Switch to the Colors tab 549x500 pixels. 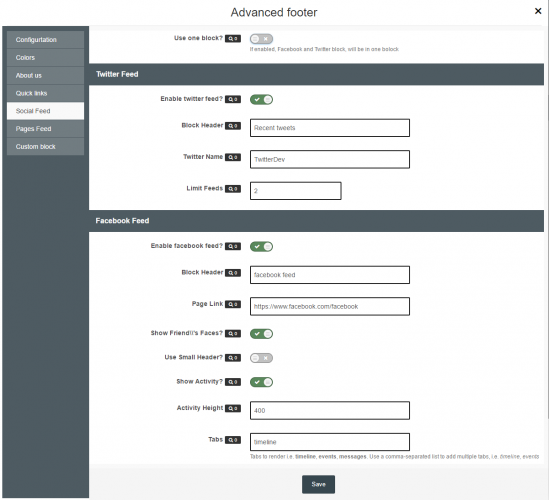45,57
